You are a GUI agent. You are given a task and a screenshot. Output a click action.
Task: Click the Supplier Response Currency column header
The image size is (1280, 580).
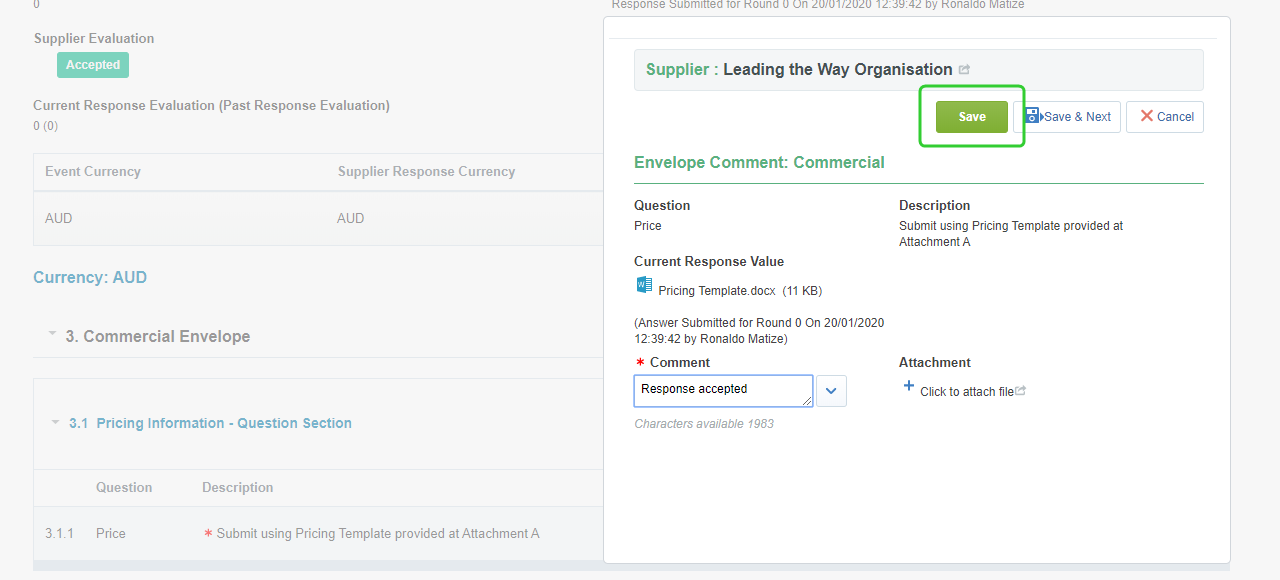(x=426, y=172)
